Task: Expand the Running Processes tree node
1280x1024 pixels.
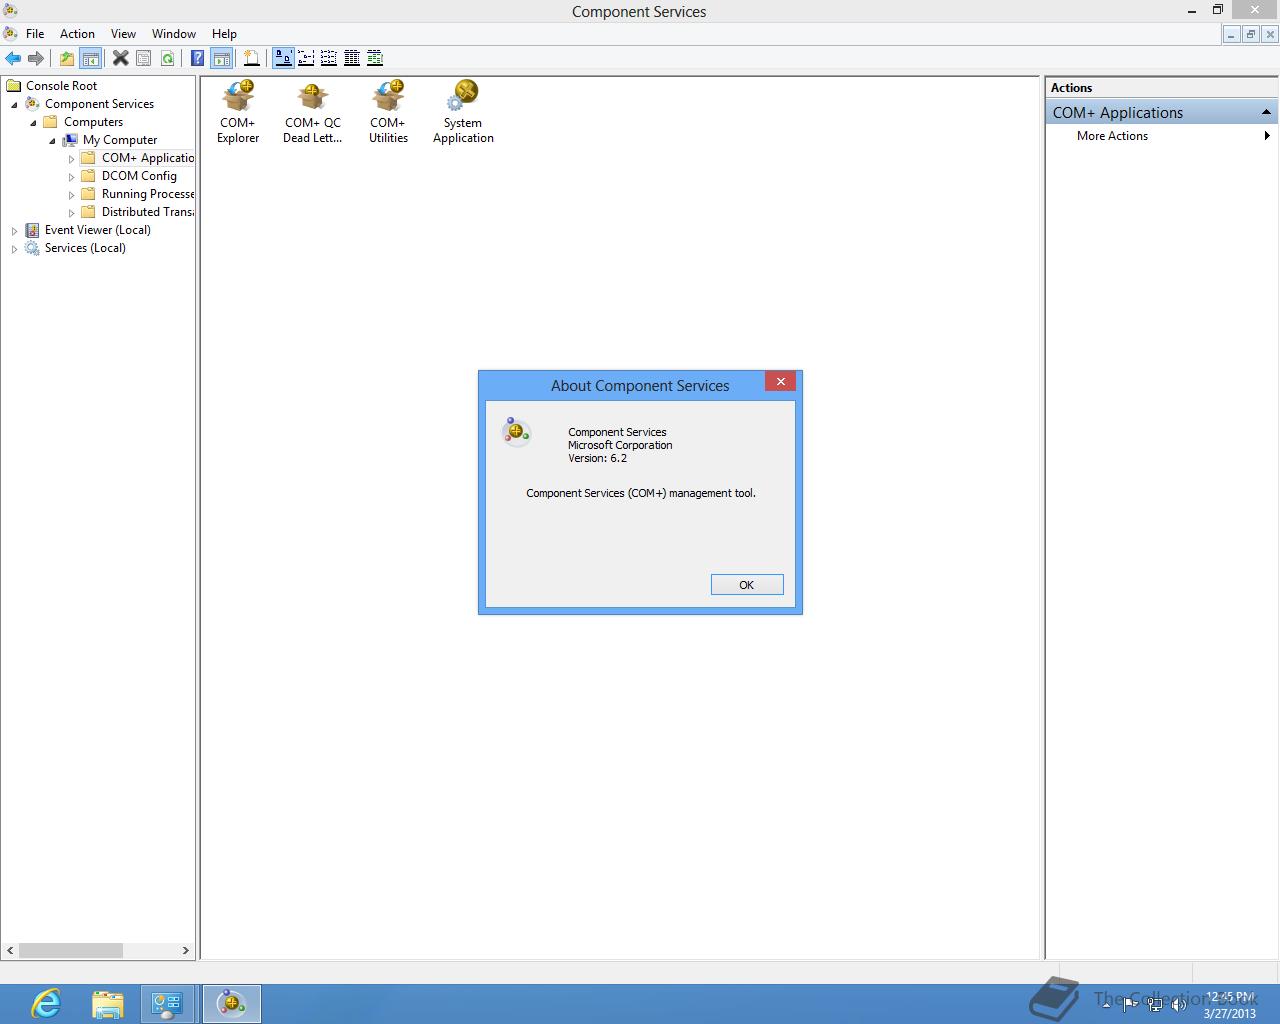Action: point(71,195)
